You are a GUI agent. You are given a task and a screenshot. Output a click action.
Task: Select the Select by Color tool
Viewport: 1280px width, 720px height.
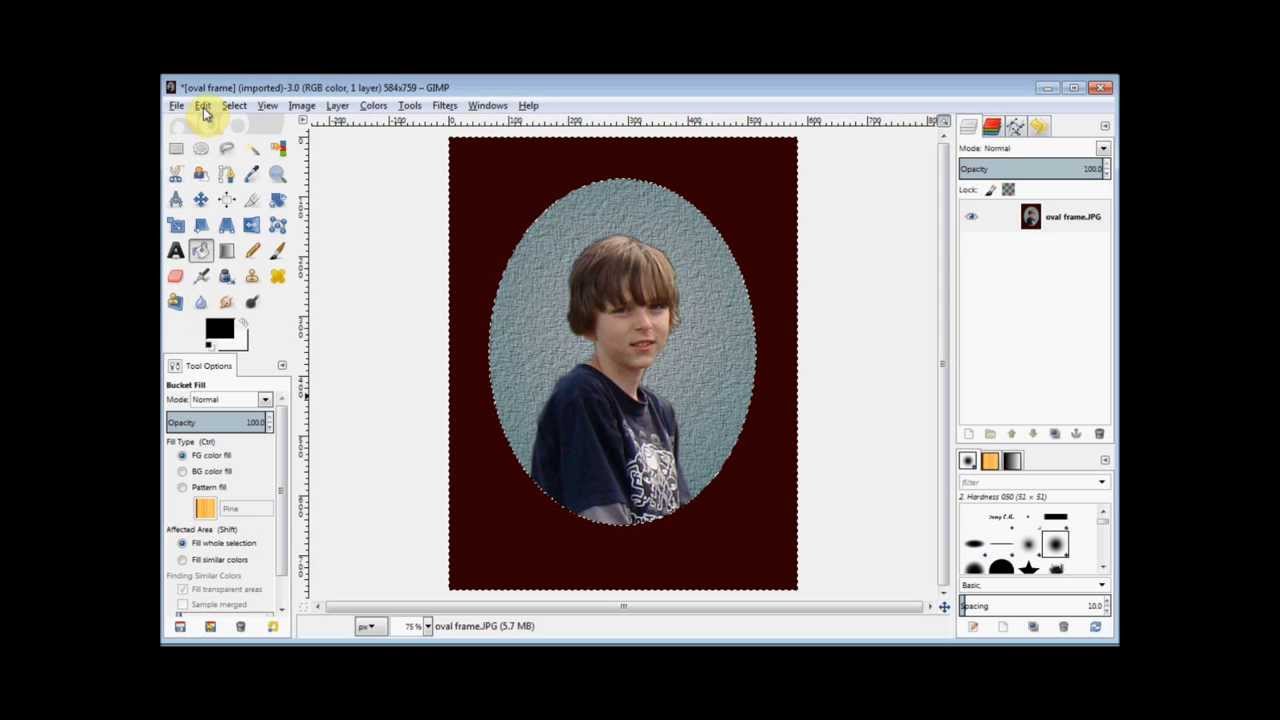point(277,149)
